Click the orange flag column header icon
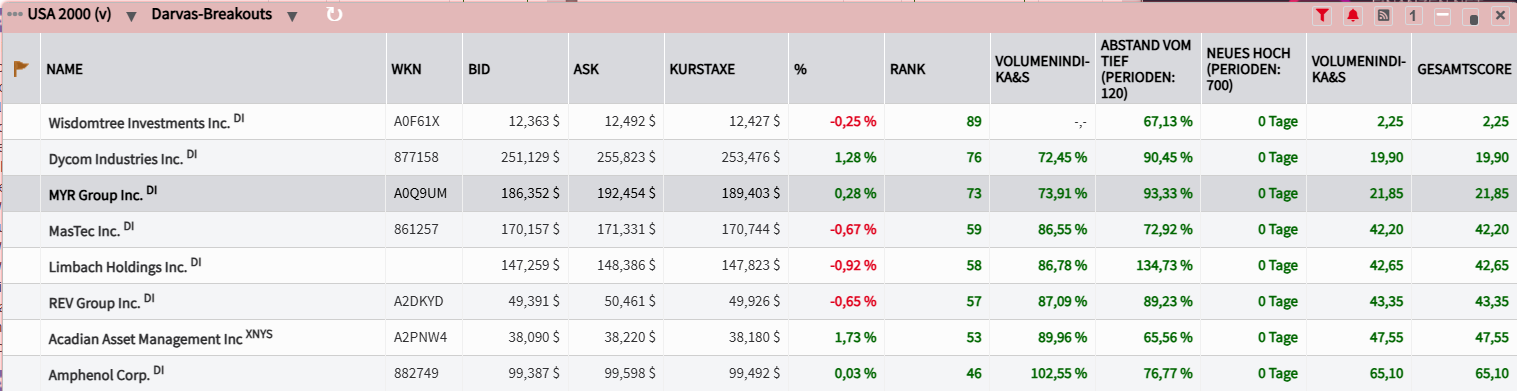1517x391 pixels. [21, 69]
